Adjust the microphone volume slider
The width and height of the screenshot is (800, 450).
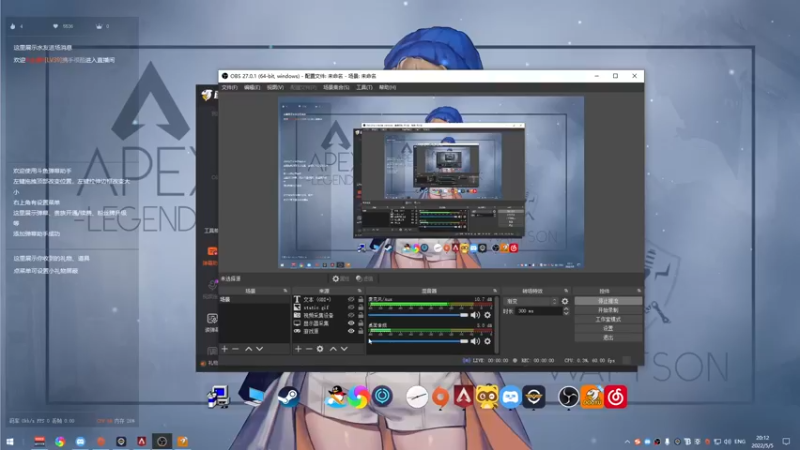coord(418,315)
